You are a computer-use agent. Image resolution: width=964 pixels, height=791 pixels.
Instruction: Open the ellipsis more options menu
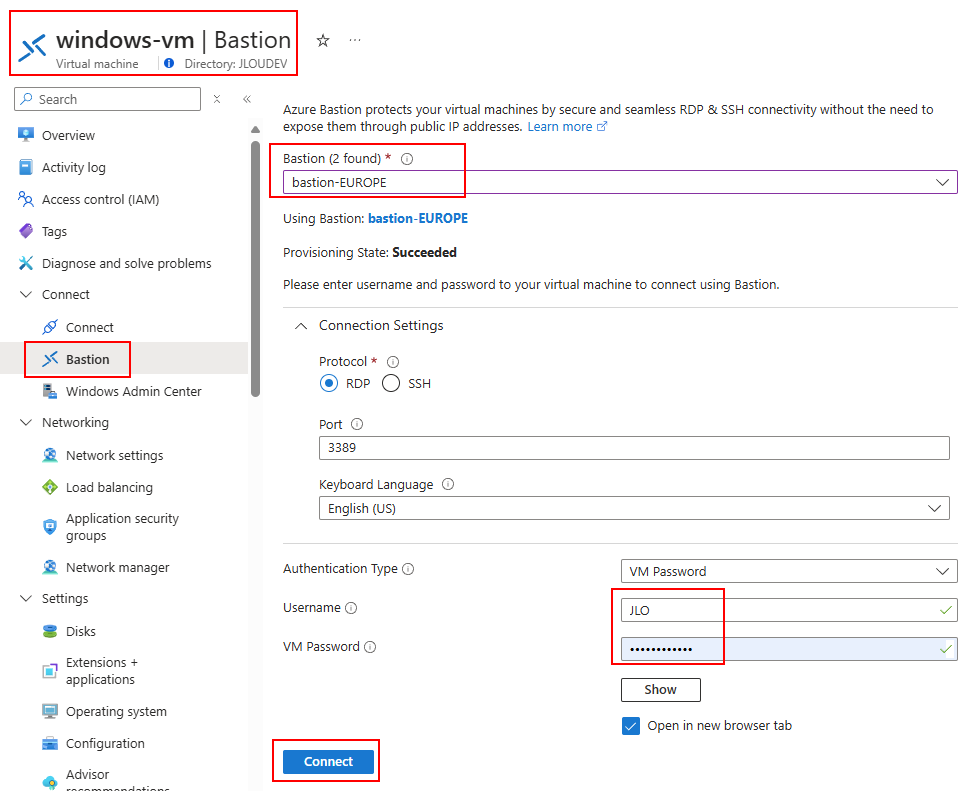point(355,40)
